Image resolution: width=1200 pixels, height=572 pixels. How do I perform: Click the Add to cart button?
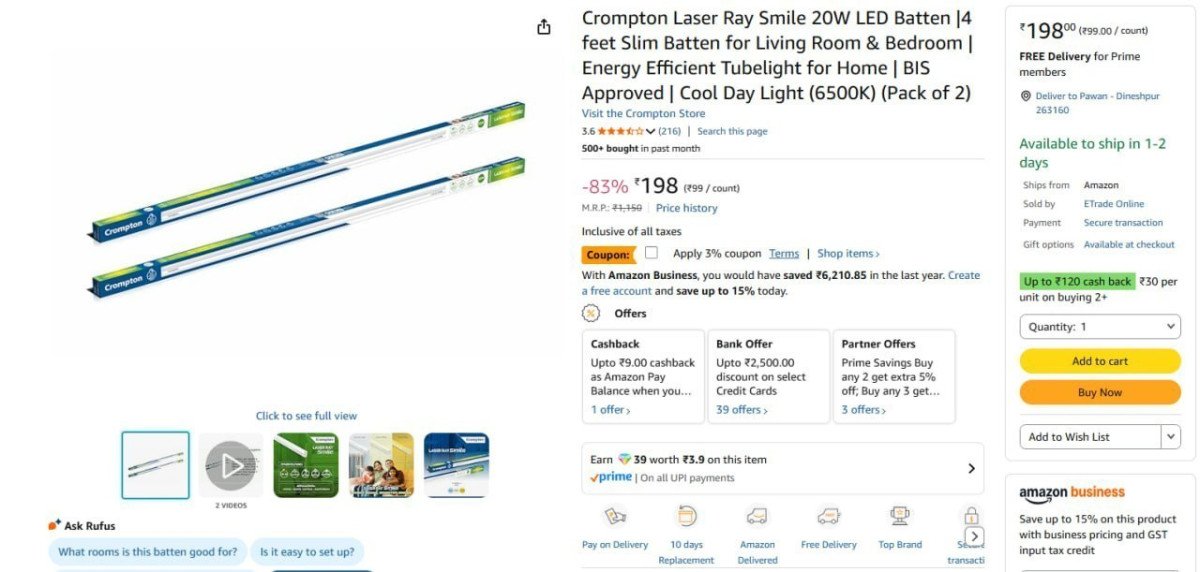[x=1100, y=361]
